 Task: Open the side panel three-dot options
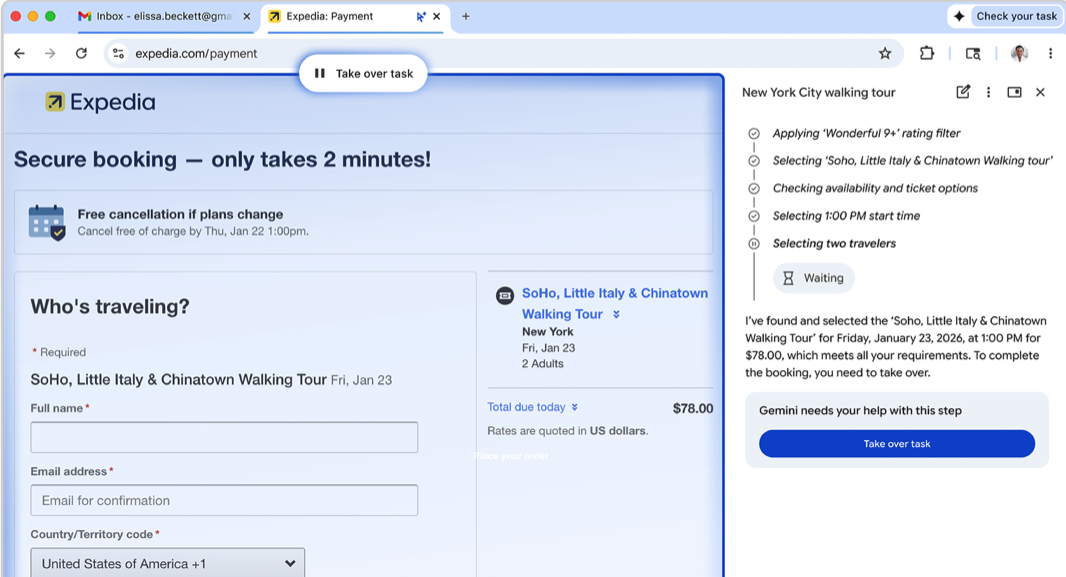coord(988,92)
